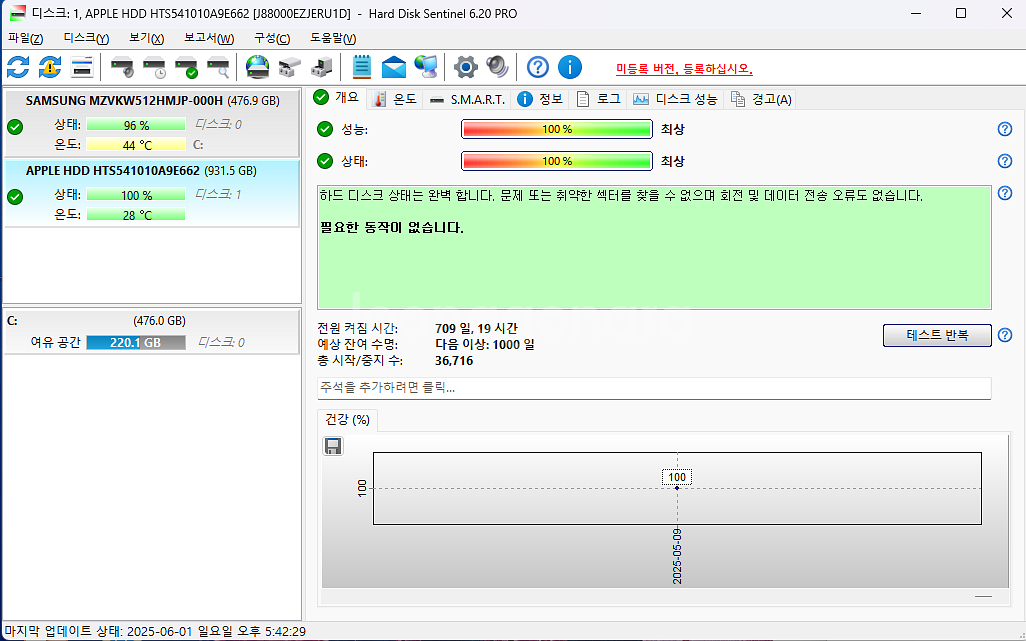Switch to the S.M.A.R.T. tab

[468, 99]
